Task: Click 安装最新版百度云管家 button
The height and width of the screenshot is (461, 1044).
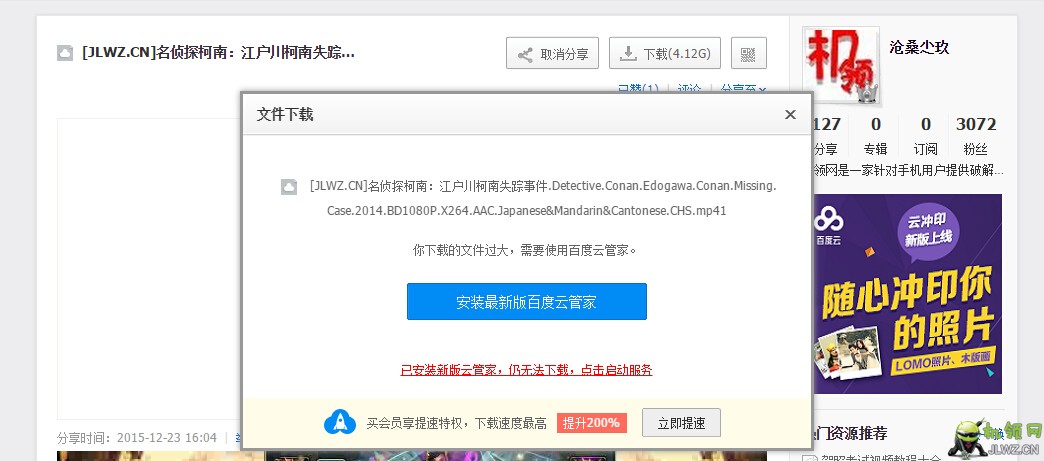Action: pos(527,302)
